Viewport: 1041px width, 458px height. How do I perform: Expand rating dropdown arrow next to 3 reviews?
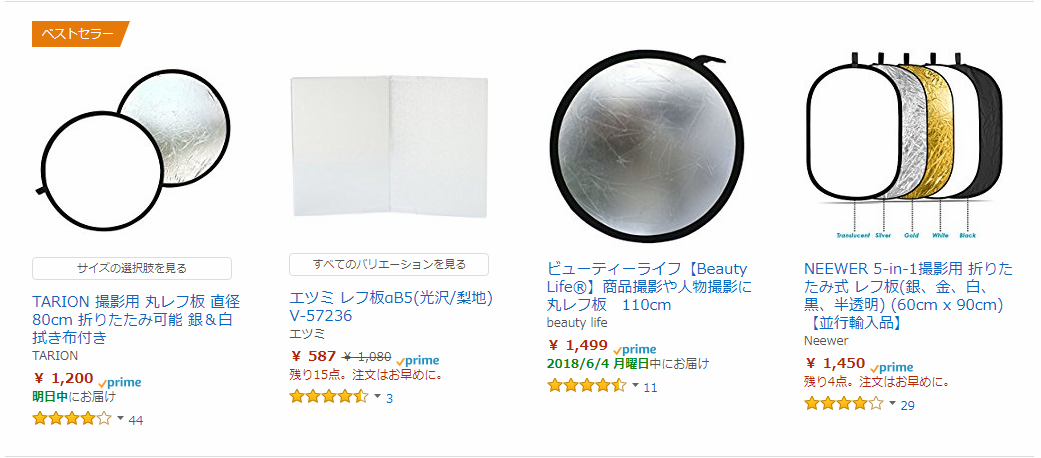click(x=378, y=396)
